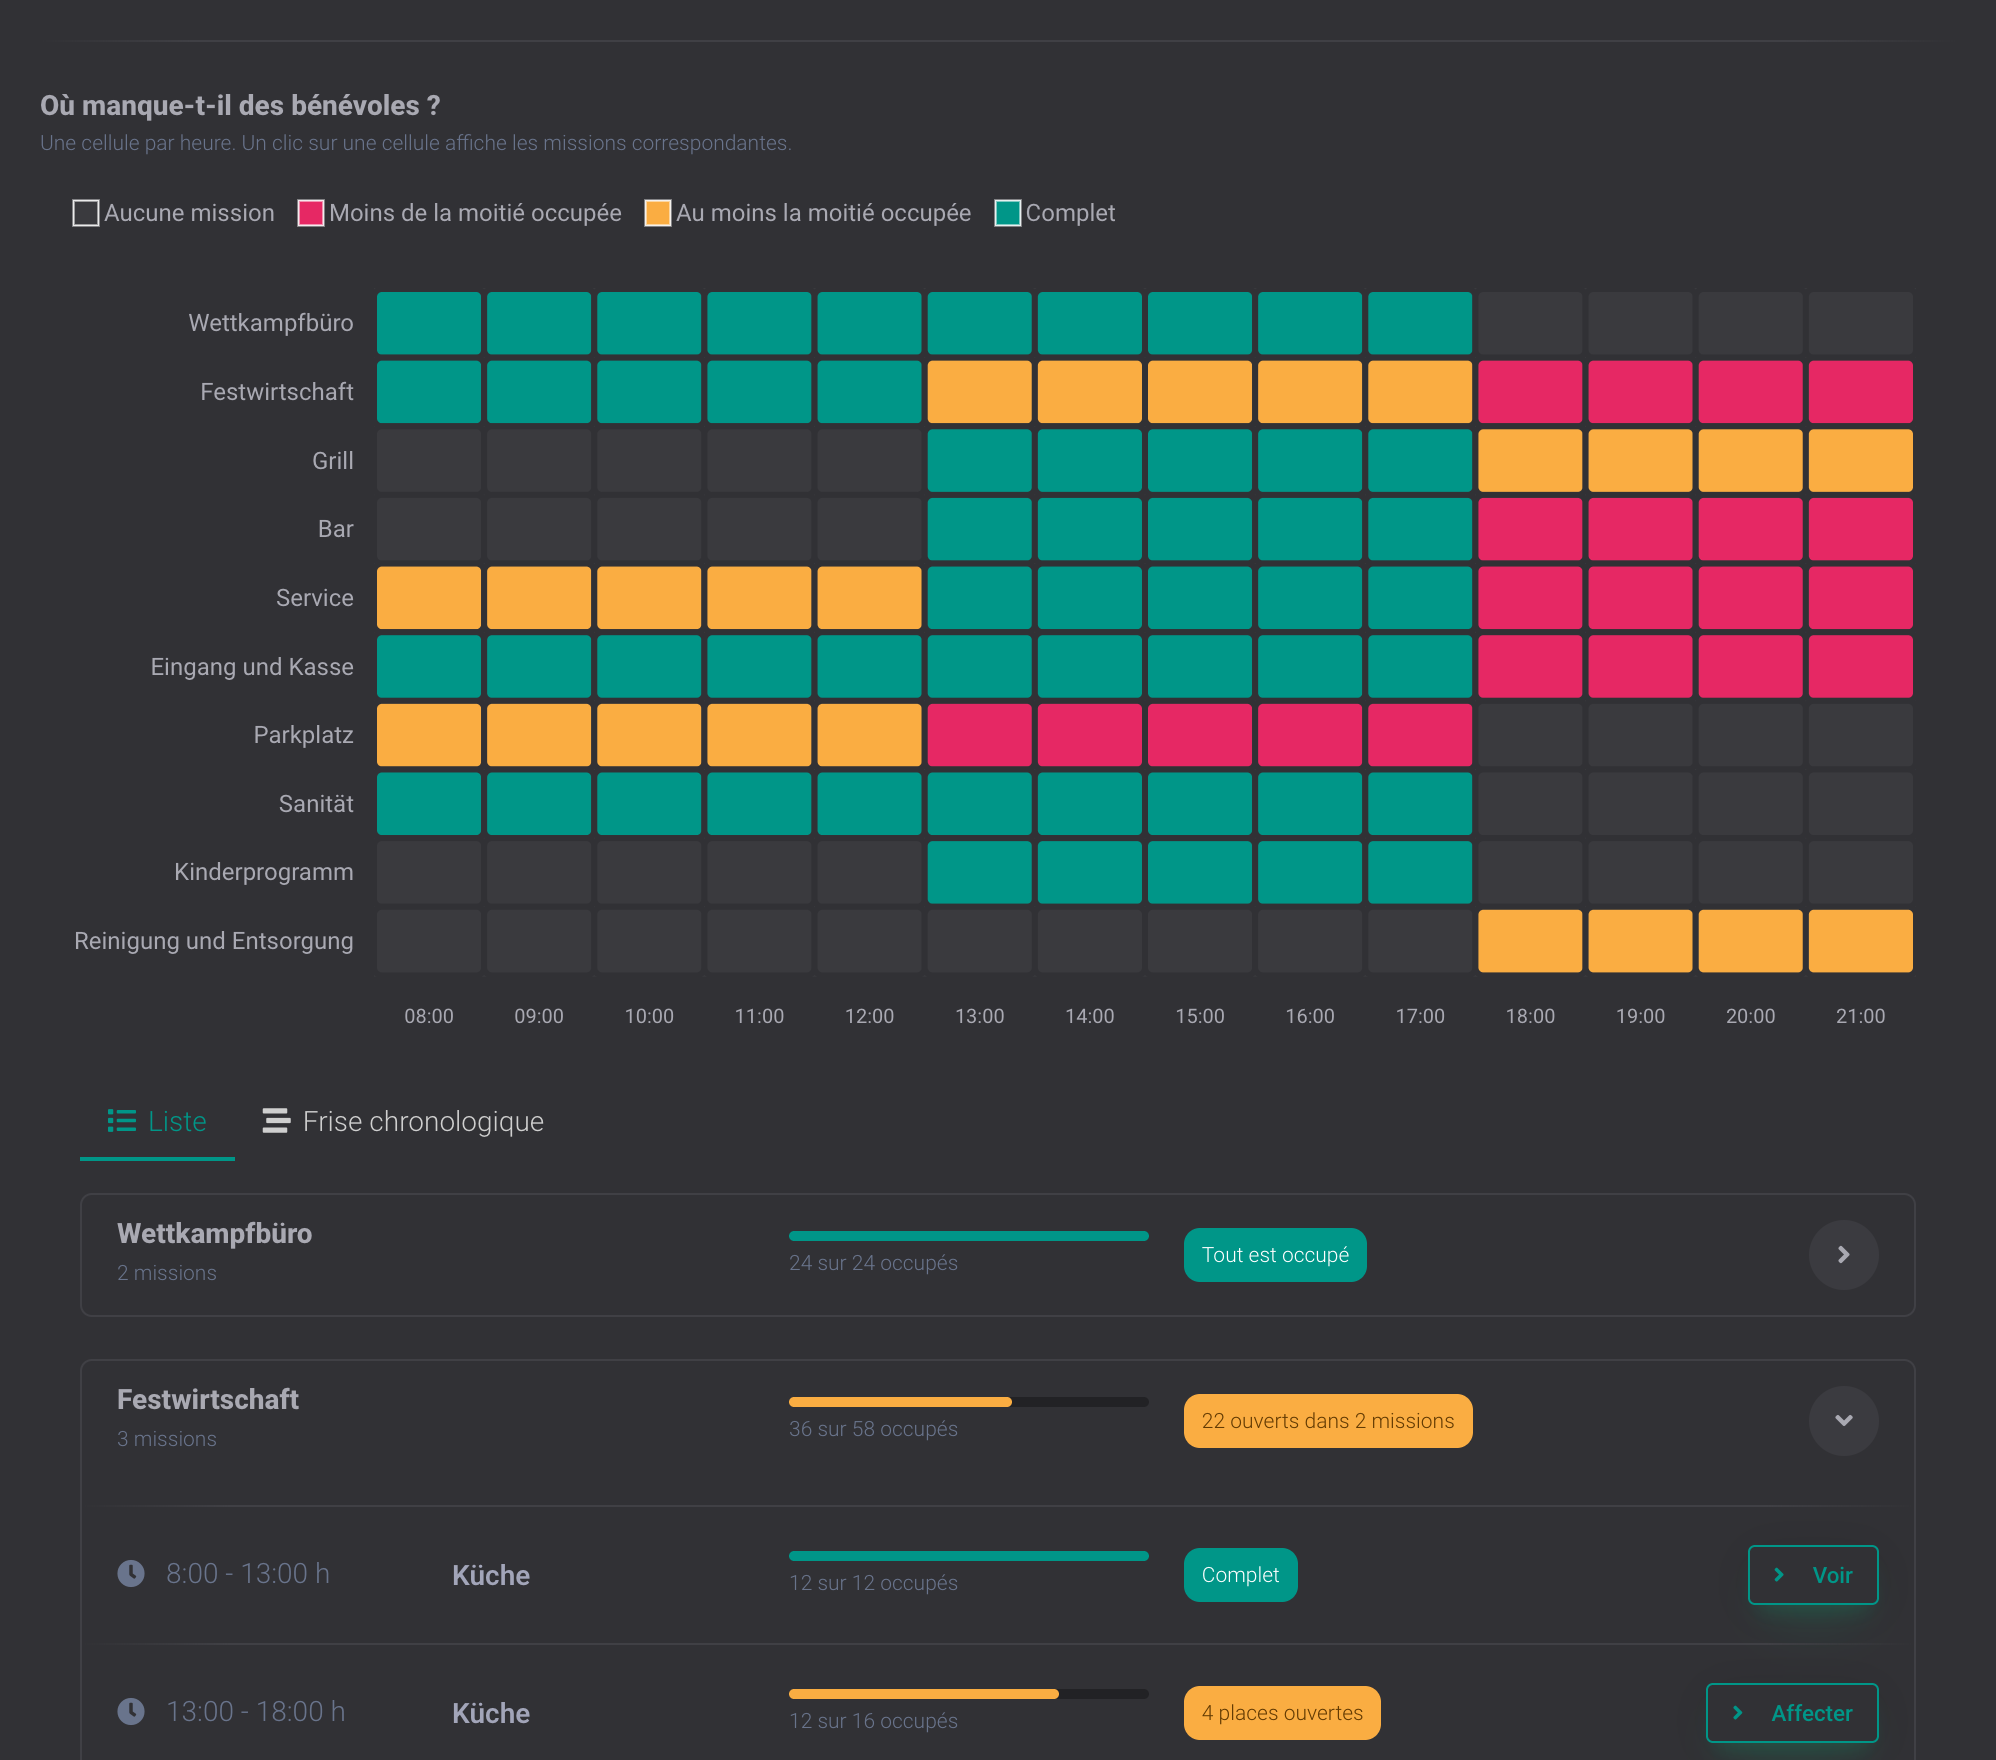
Task: Switch to the Liste tab
Action: pyautogui.click(x=157, y=1122)
